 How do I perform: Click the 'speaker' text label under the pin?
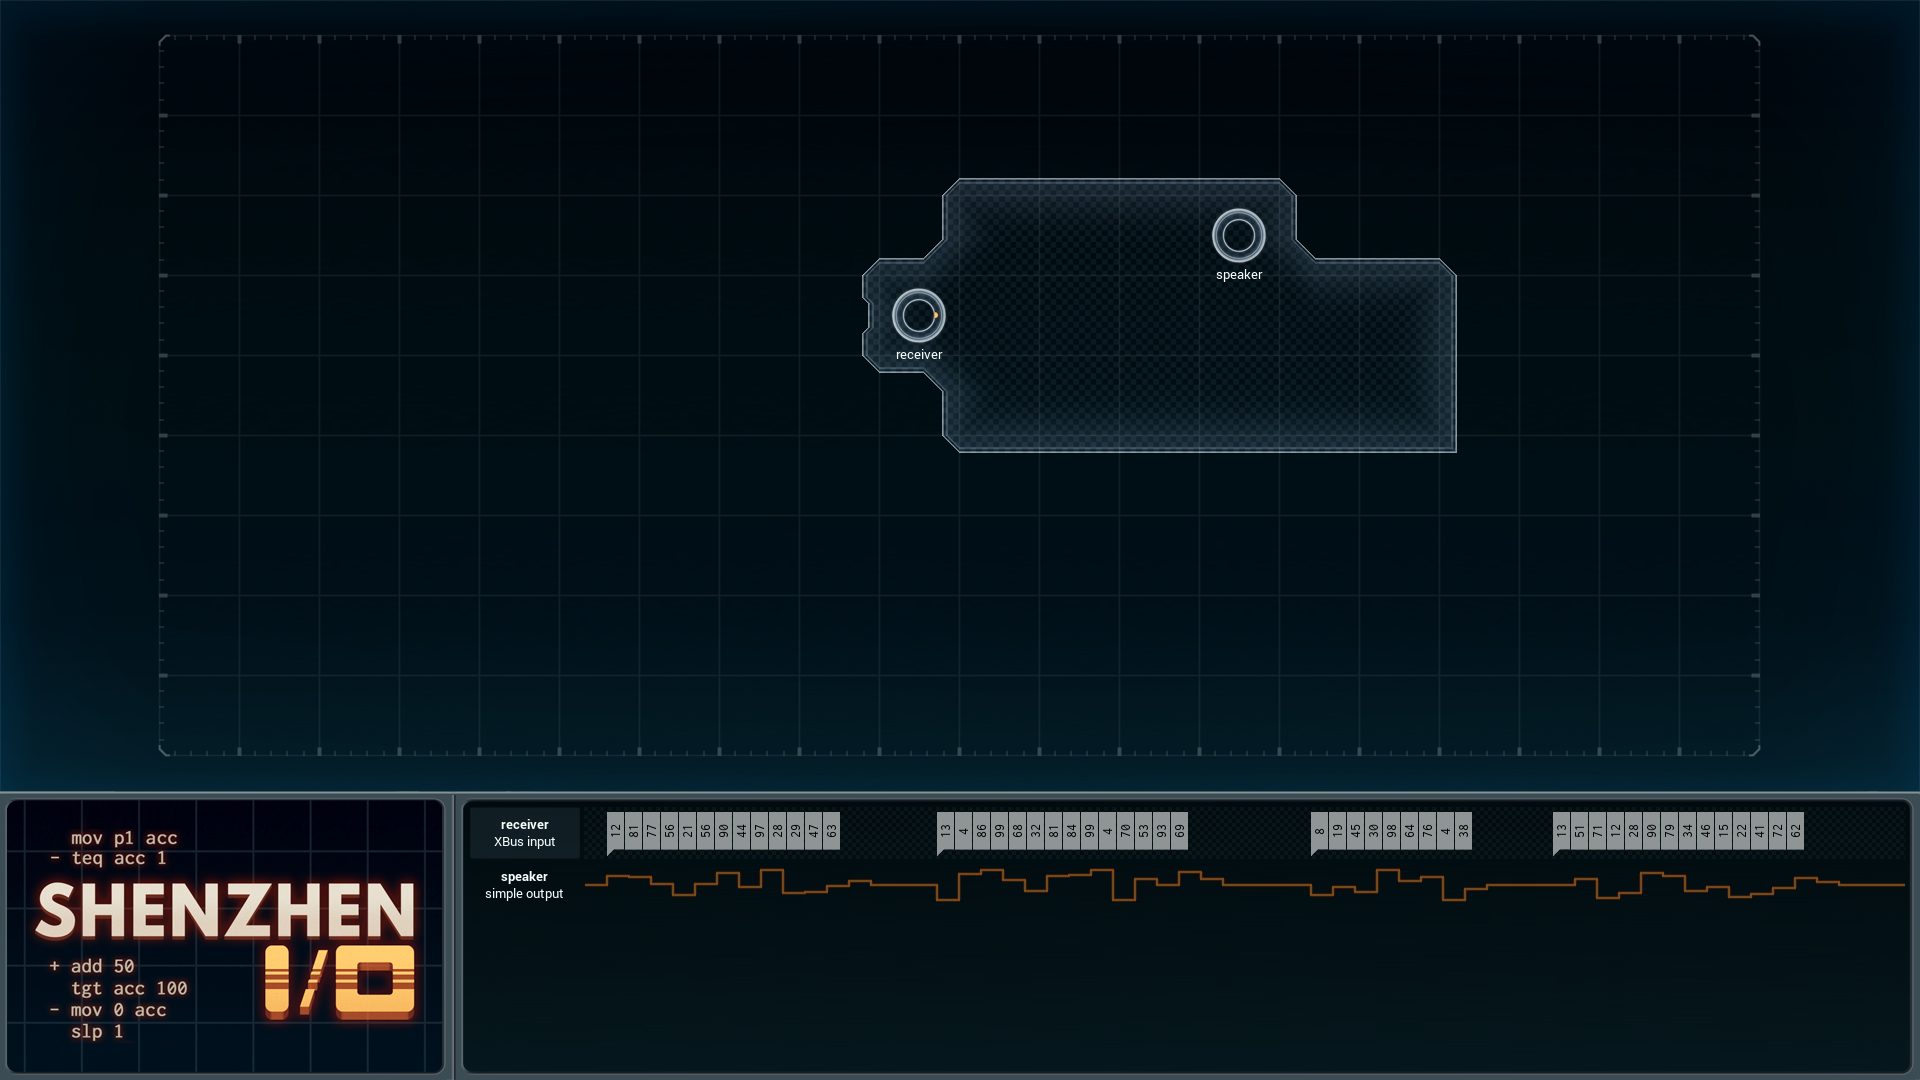[x=1239, y=275]
